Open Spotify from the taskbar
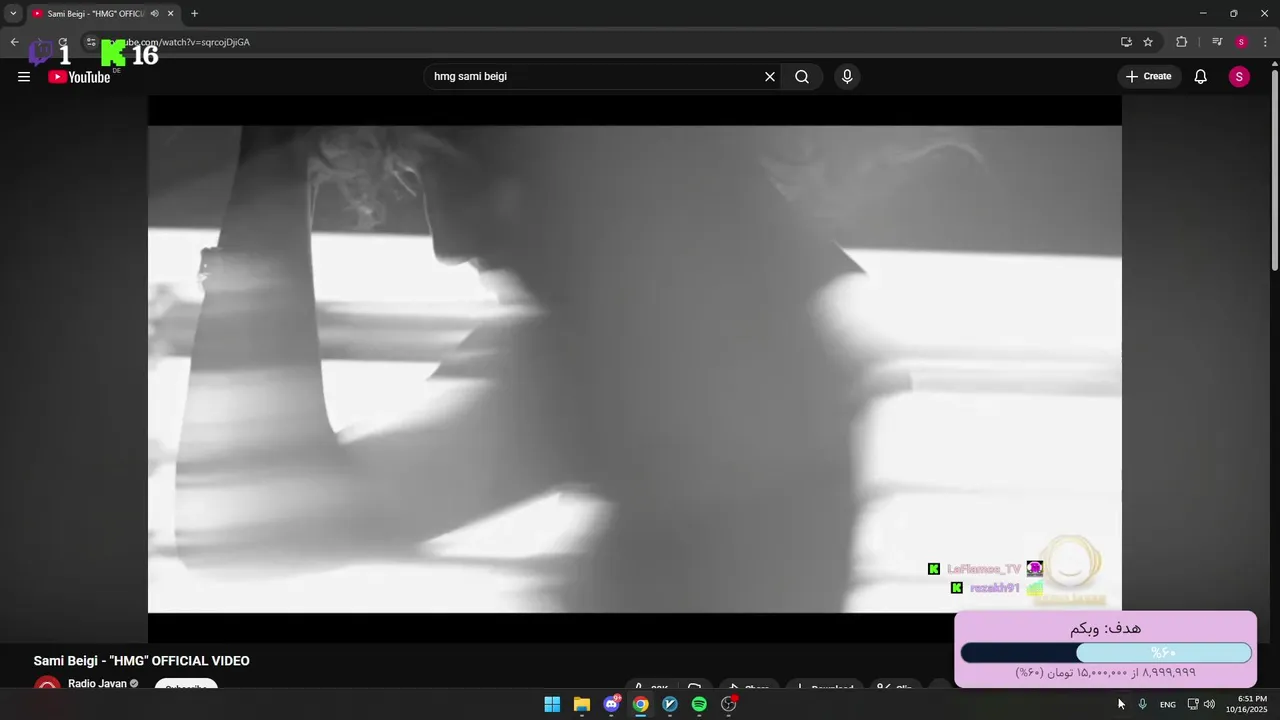Image resolution: width=1280 pixels, height=720 pixels. (699, 704)
